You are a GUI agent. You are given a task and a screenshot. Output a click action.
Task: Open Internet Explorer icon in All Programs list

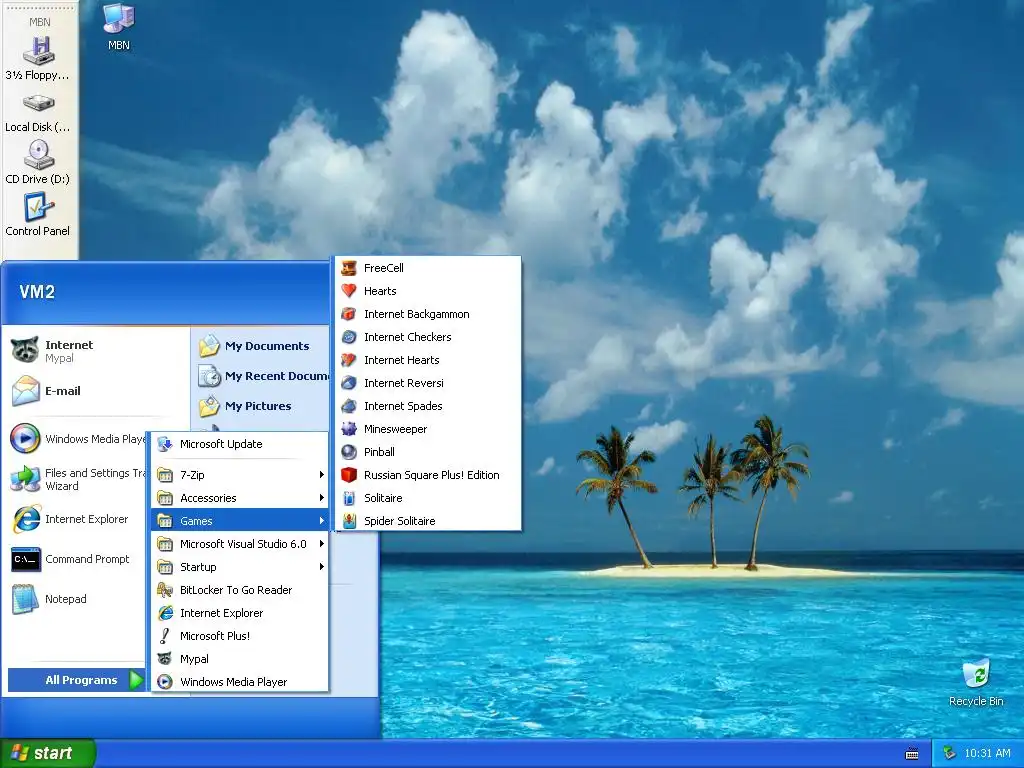[x=165, y=613]
